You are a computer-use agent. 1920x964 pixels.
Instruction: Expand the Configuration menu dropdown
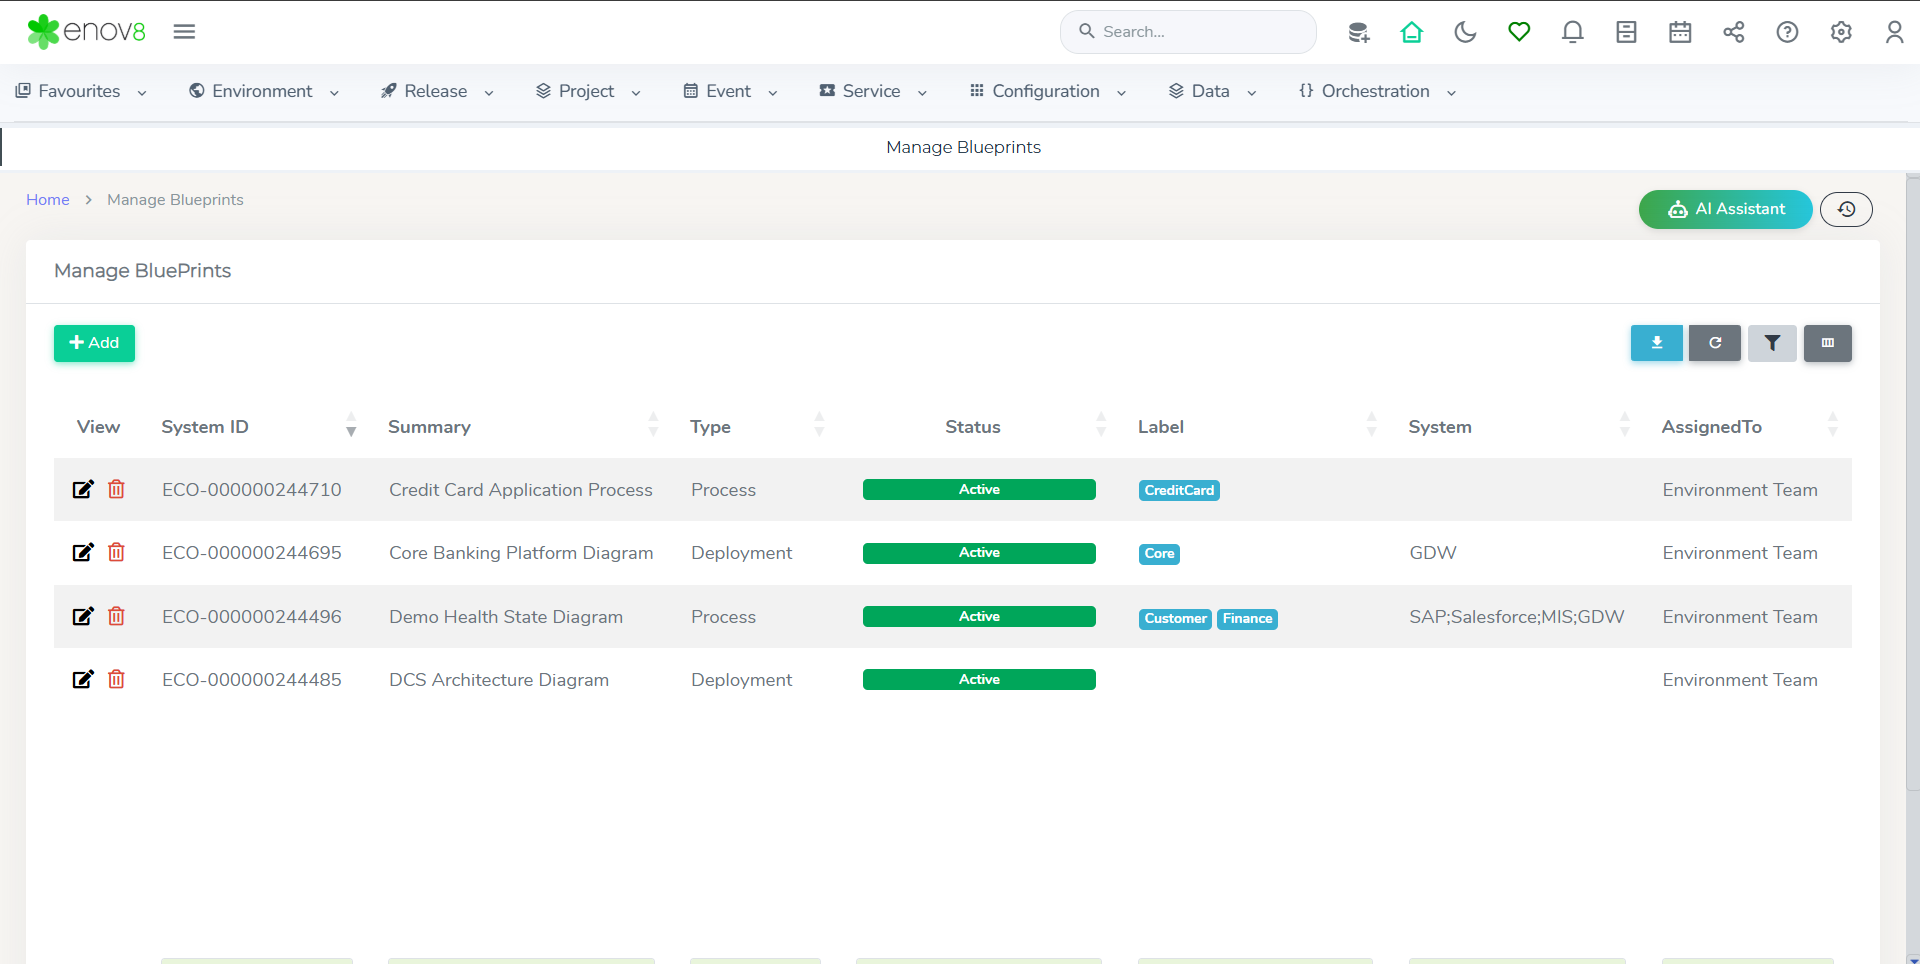(1048, 91)
